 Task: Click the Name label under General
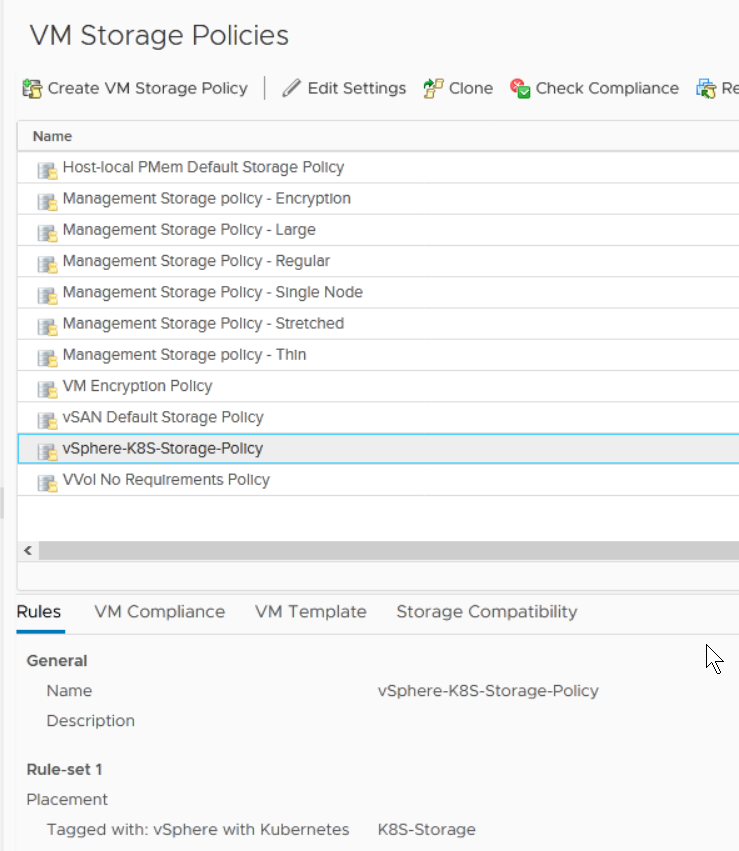69,691
